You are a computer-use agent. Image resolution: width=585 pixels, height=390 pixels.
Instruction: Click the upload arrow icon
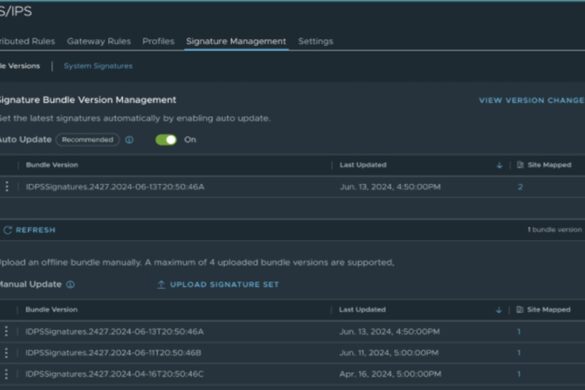click(x=161, y=284)
